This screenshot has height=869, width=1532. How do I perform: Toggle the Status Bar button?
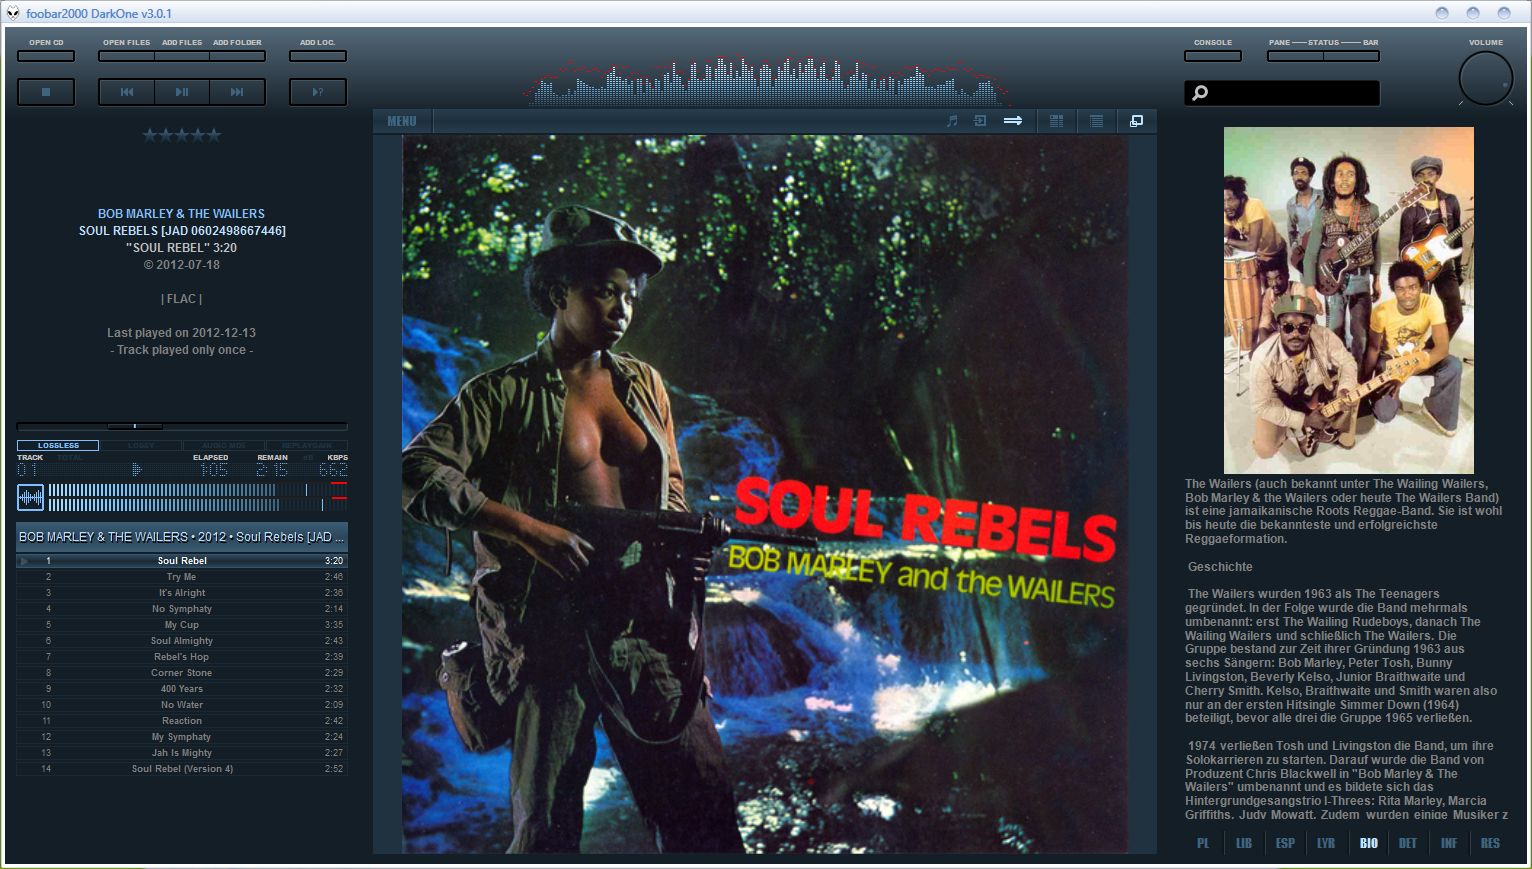[x=1351, y=56]
